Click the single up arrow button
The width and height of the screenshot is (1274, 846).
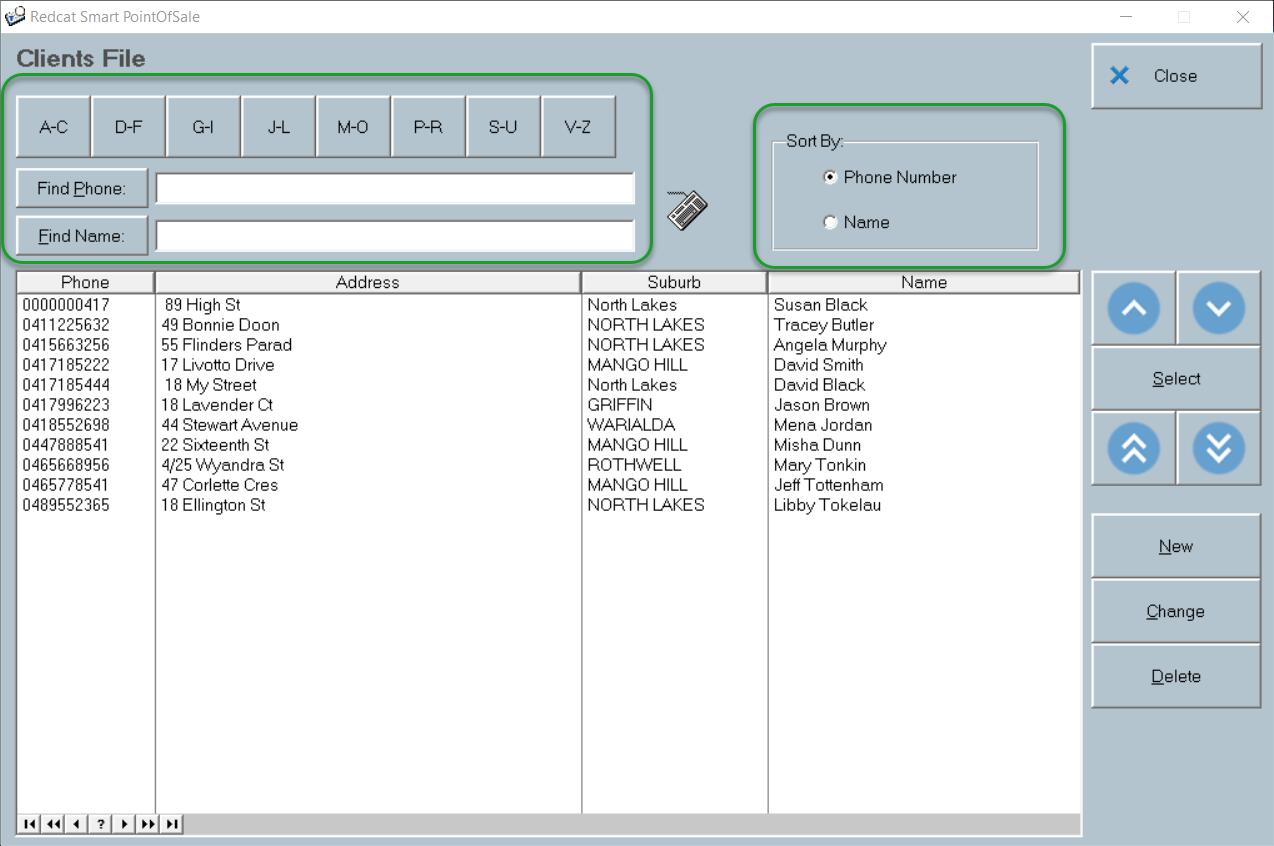(x=1133, y=308)
